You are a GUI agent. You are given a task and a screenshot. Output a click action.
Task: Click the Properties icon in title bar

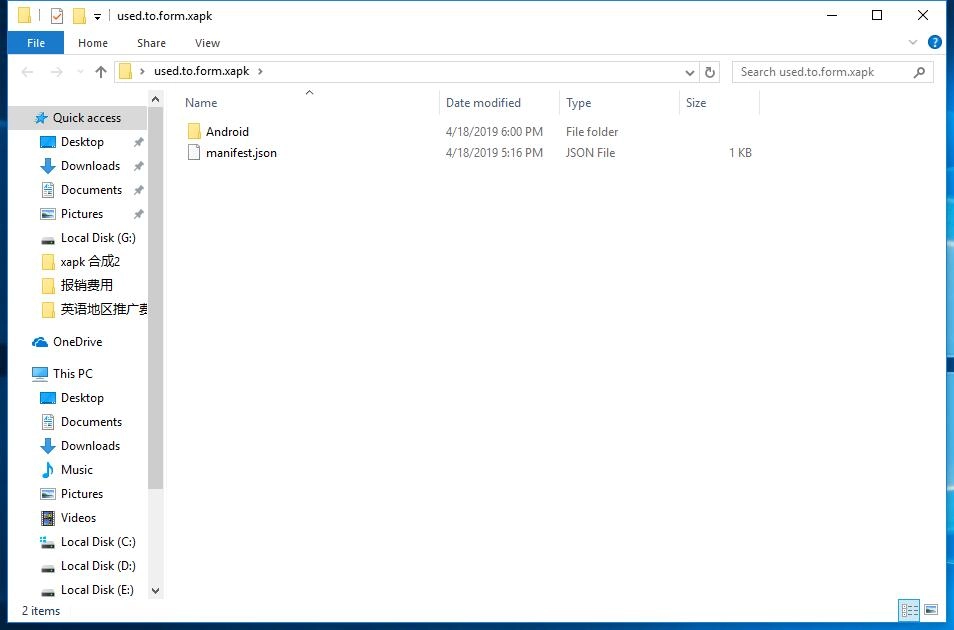point(57,16)
